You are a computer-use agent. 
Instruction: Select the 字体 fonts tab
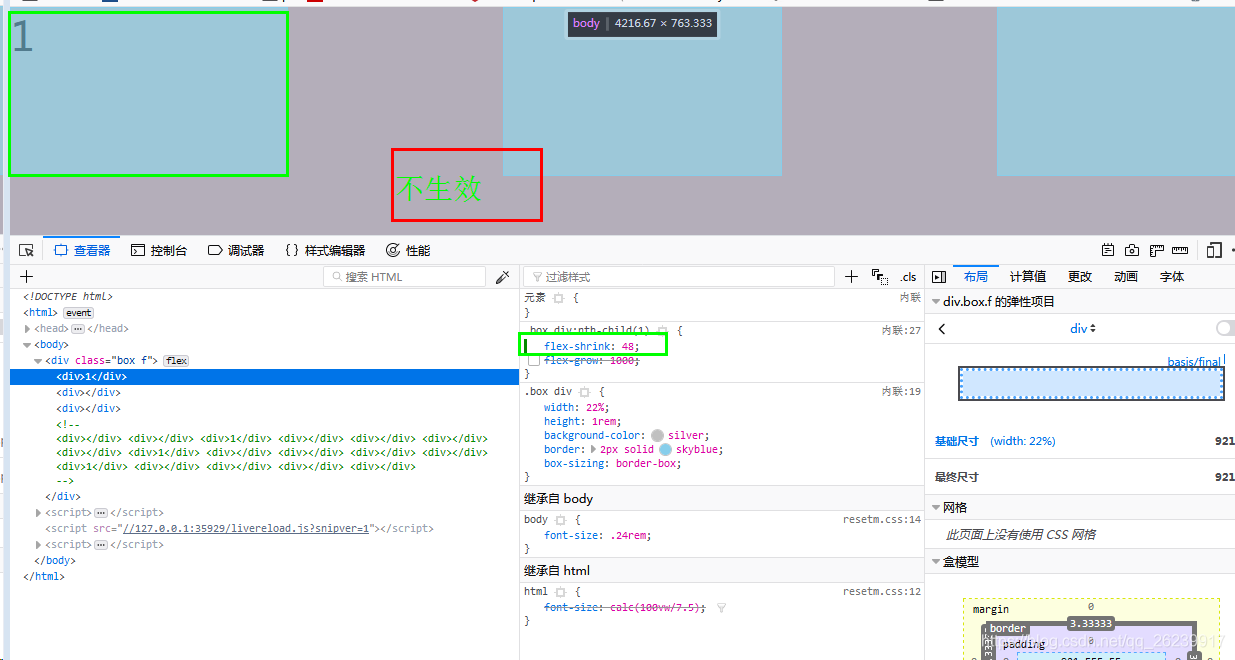(x=1172, y=277)
